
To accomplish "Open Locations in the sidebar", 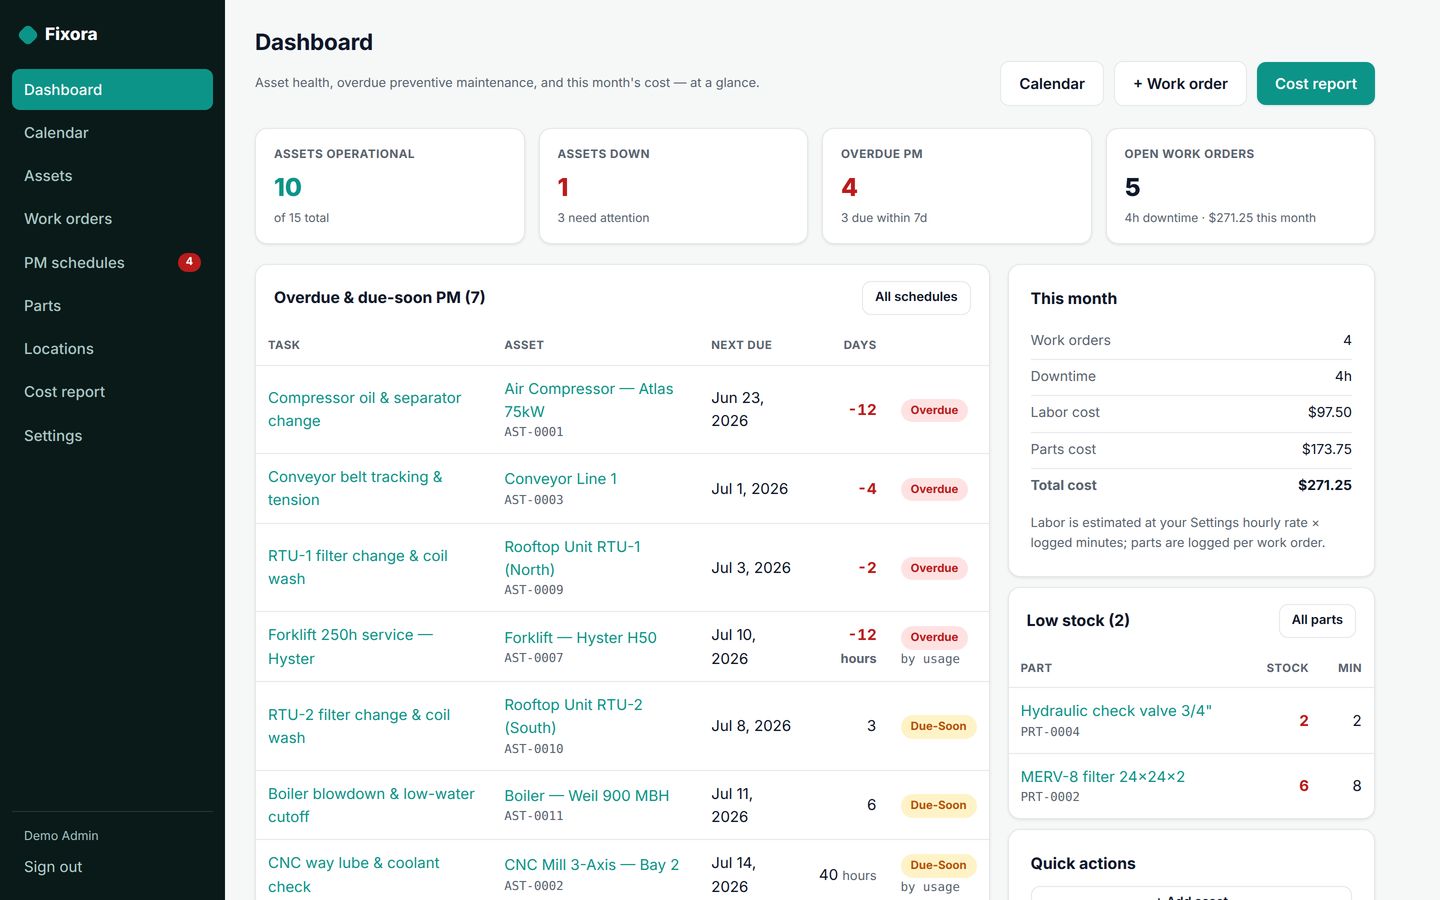I will 112,348.
